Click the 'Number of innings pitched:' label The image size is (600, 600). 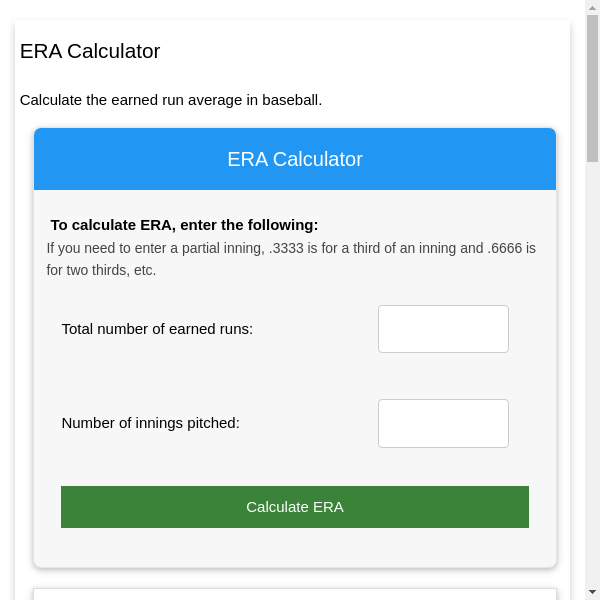tap(150, 423)
